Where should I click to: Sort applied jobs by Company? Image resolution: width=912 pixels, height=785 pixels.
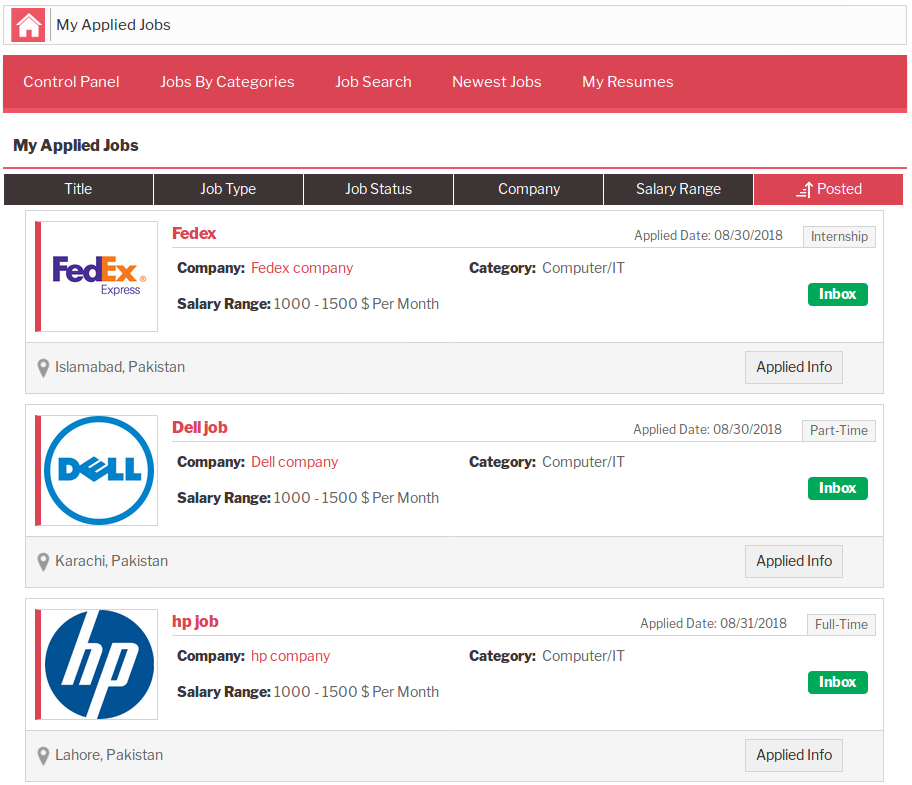coord(528,189)
